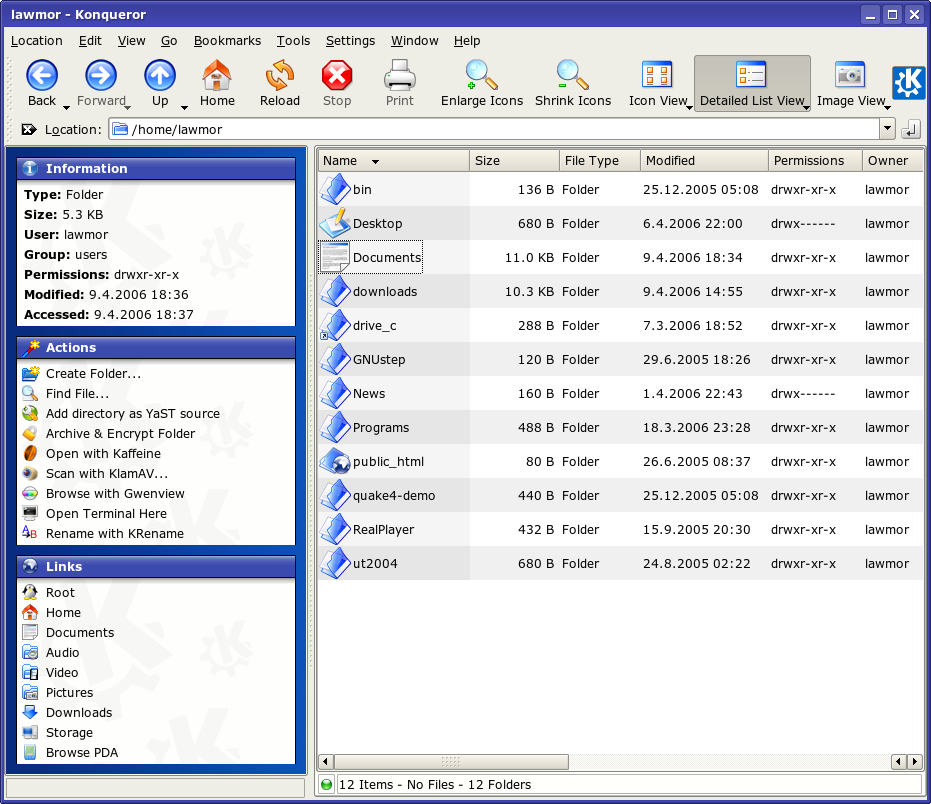Click Downloads link icon in Links
Image resolution: width=931 pixels, height=804 pixels.
[30, 713]
